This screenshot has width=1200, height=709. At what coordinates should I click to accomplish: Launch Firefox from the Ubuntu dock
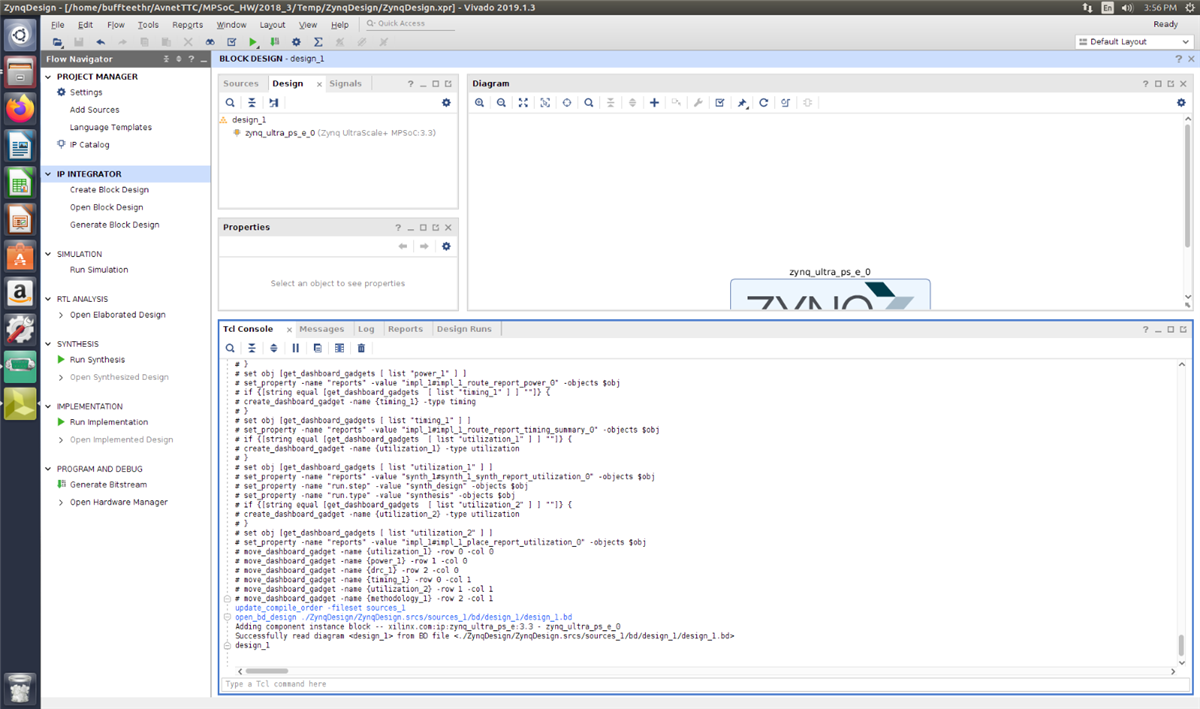[x=20, y=108]
